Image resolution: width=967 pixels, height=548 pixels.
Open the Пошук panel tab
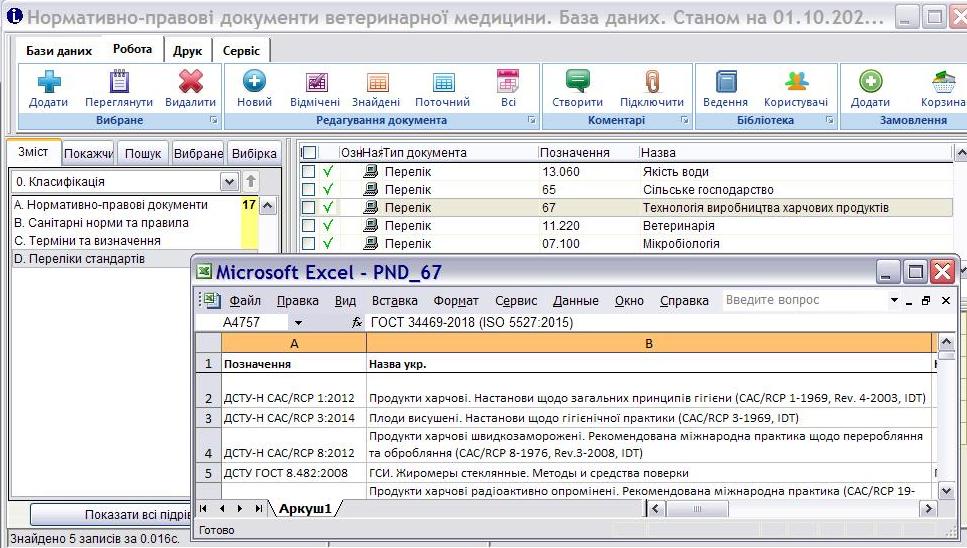(x=142, y=153)
